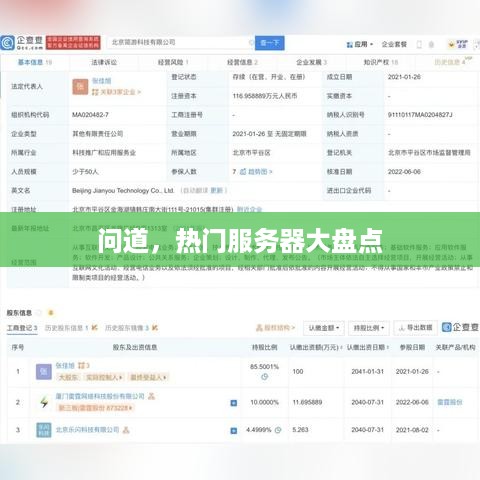This screenshot has width=480, height=480.
Task: Click the equity structure icon after 北京乐闪科技有限公司
Action: (x=126, y=430)
